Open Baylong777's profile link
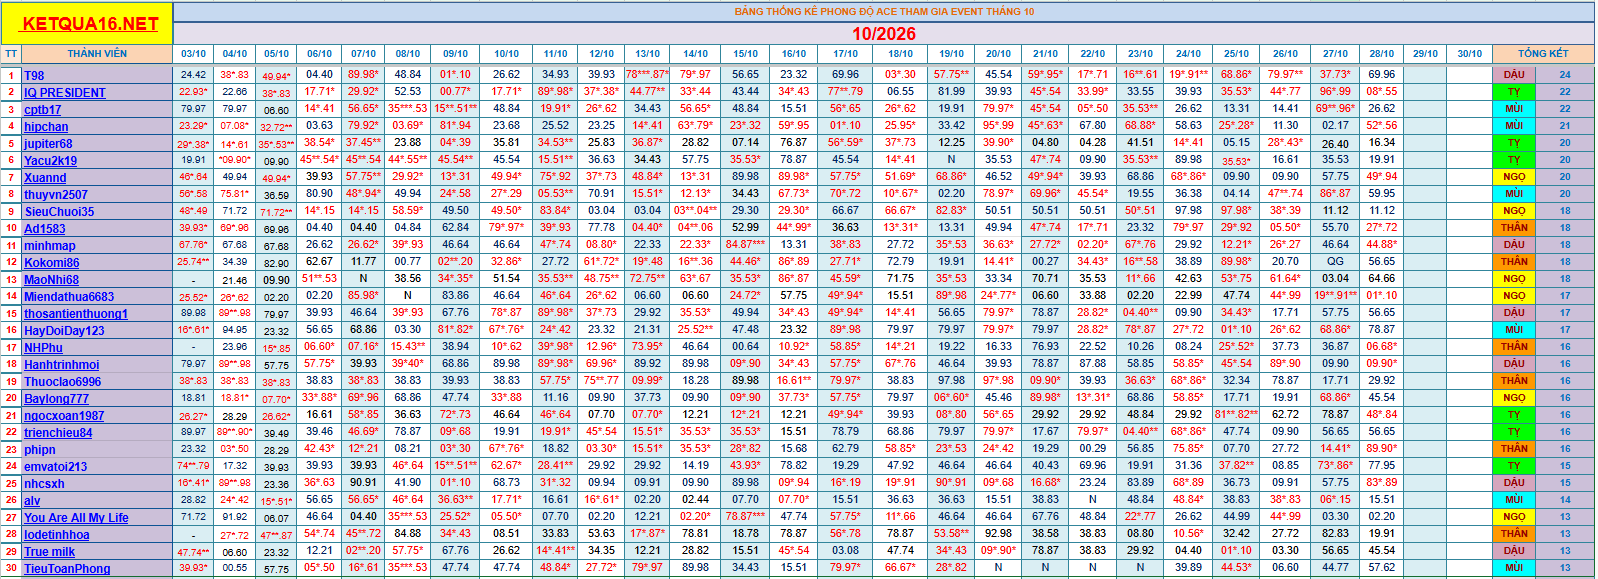 56,399
